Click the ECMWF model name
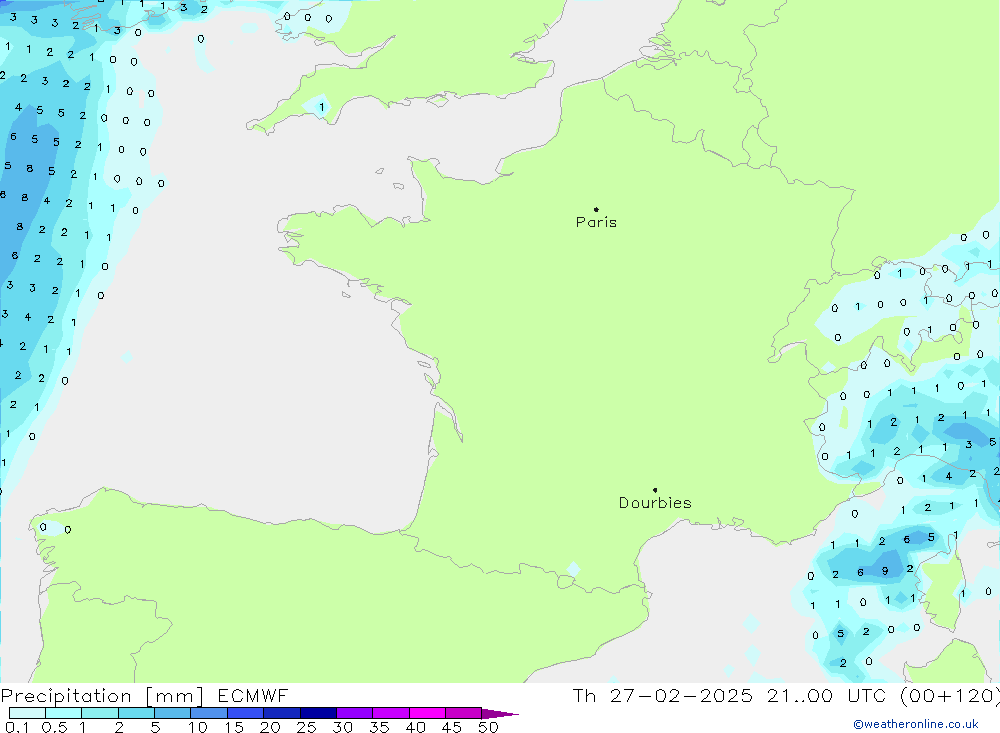Viewport: 1000px width, 733px height. (253, 696)
